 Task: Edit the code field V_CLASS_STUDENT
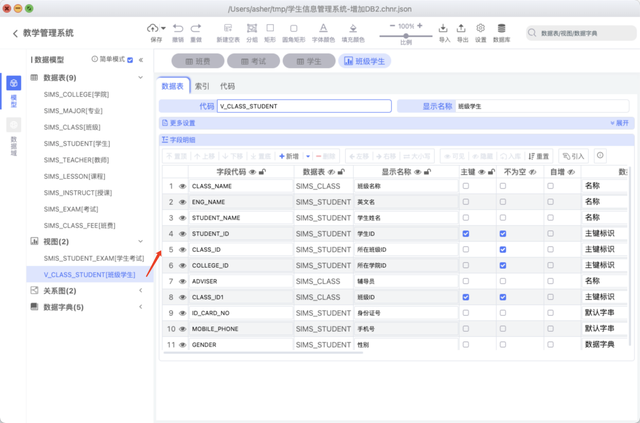(304, 106)
